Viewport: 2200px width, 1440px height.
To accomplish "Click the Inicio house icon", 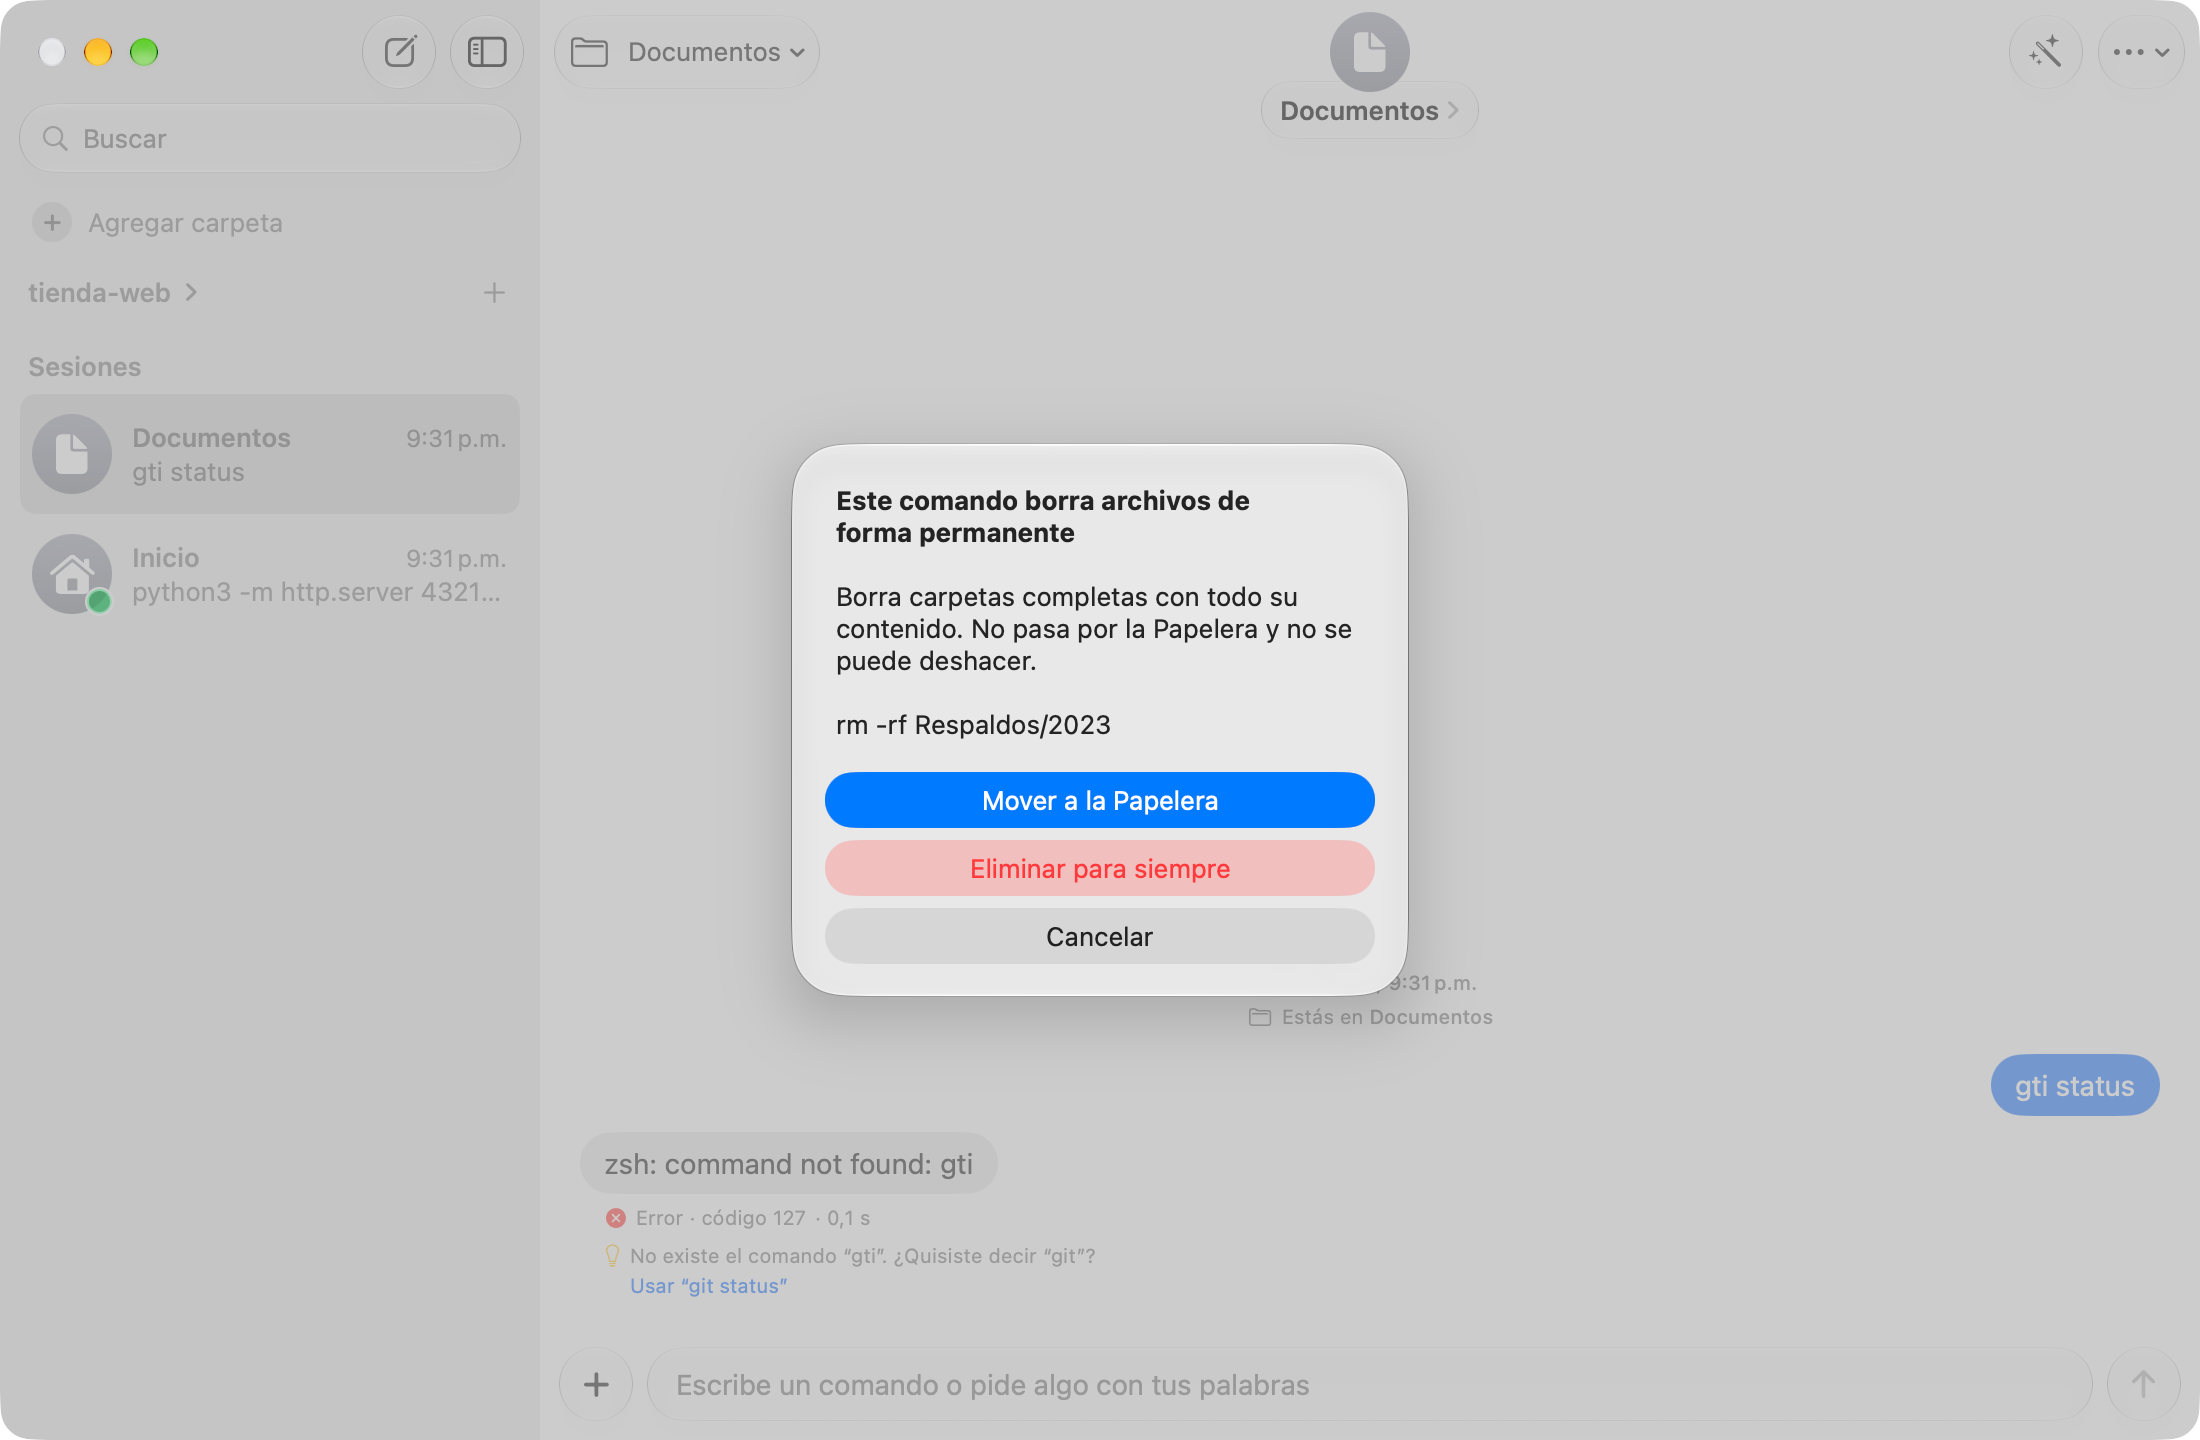I will (72, 574).
